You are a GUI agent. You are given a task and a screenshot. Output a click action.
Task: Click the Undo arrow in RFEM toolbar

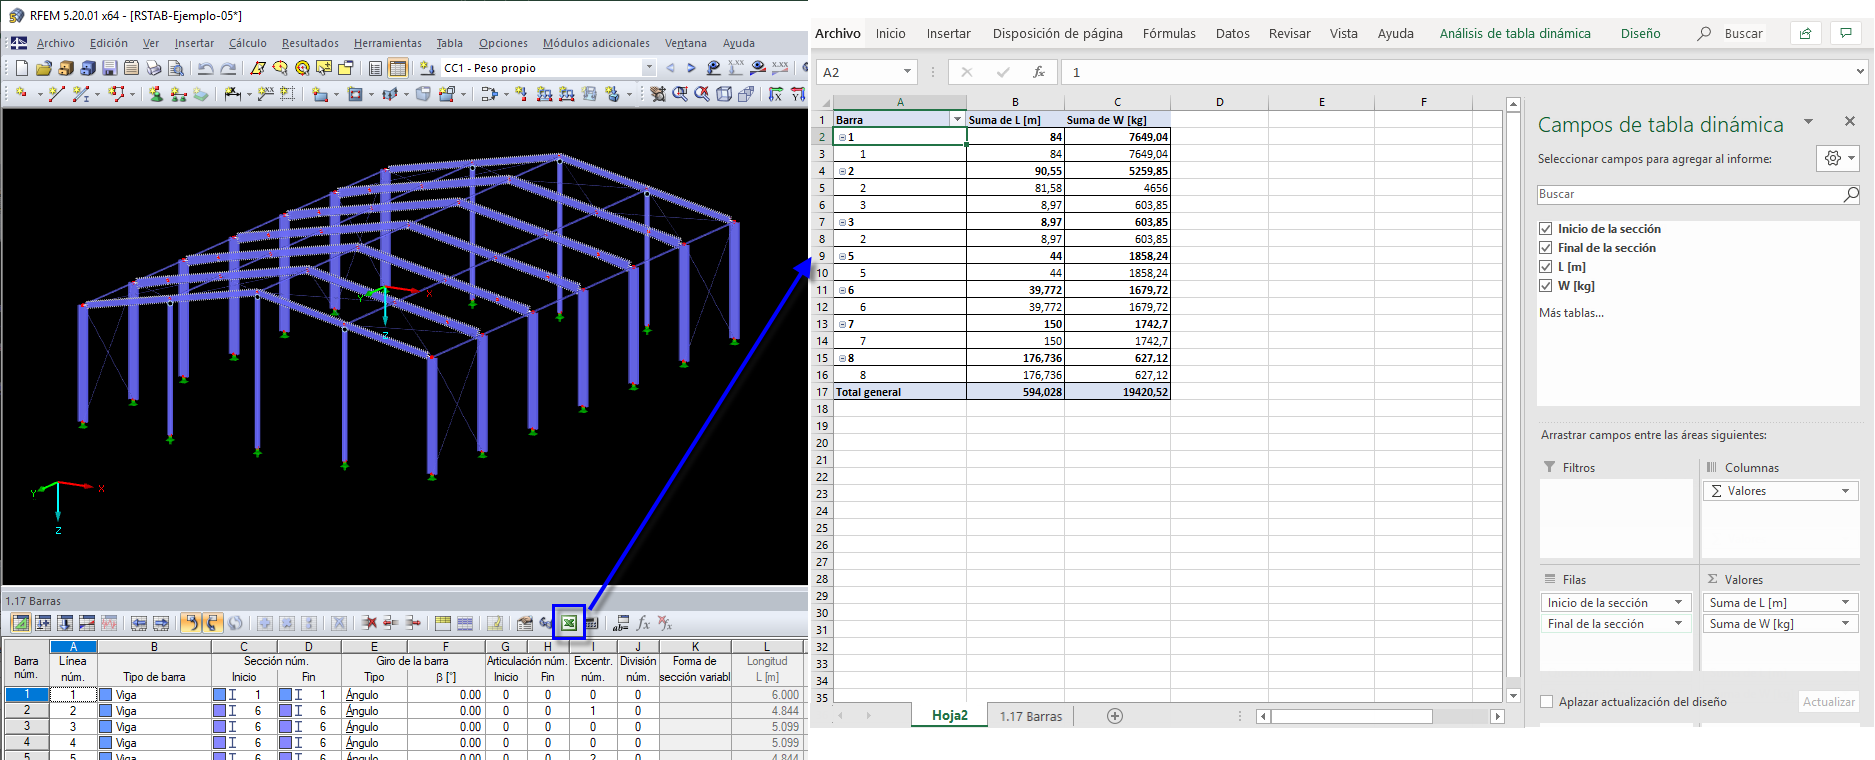pyautogui.click(x=205, y=68)
